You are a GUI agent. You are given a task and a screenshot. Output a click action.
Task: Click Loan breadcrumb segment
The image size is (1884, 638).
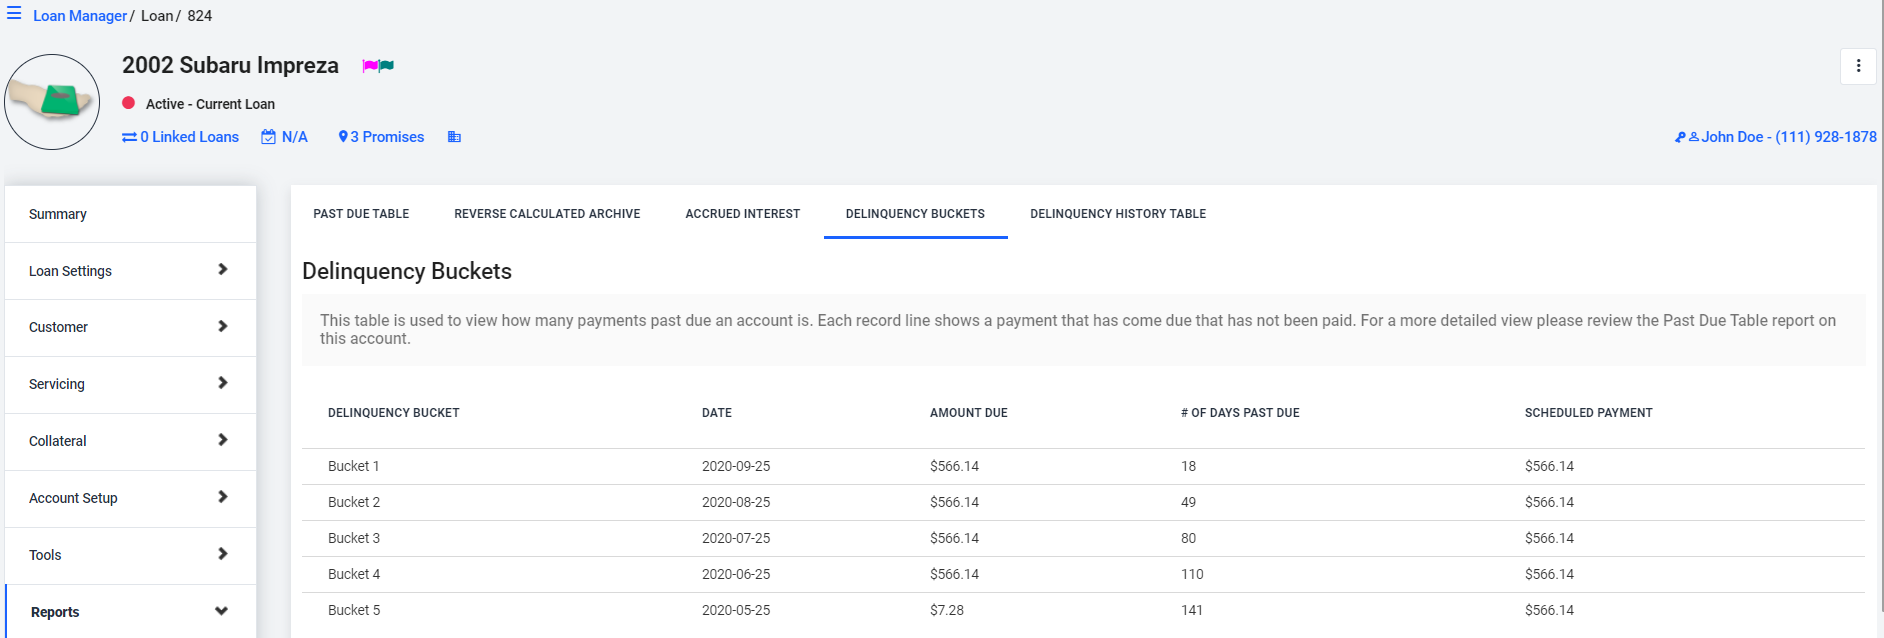(x=156, y=16)
